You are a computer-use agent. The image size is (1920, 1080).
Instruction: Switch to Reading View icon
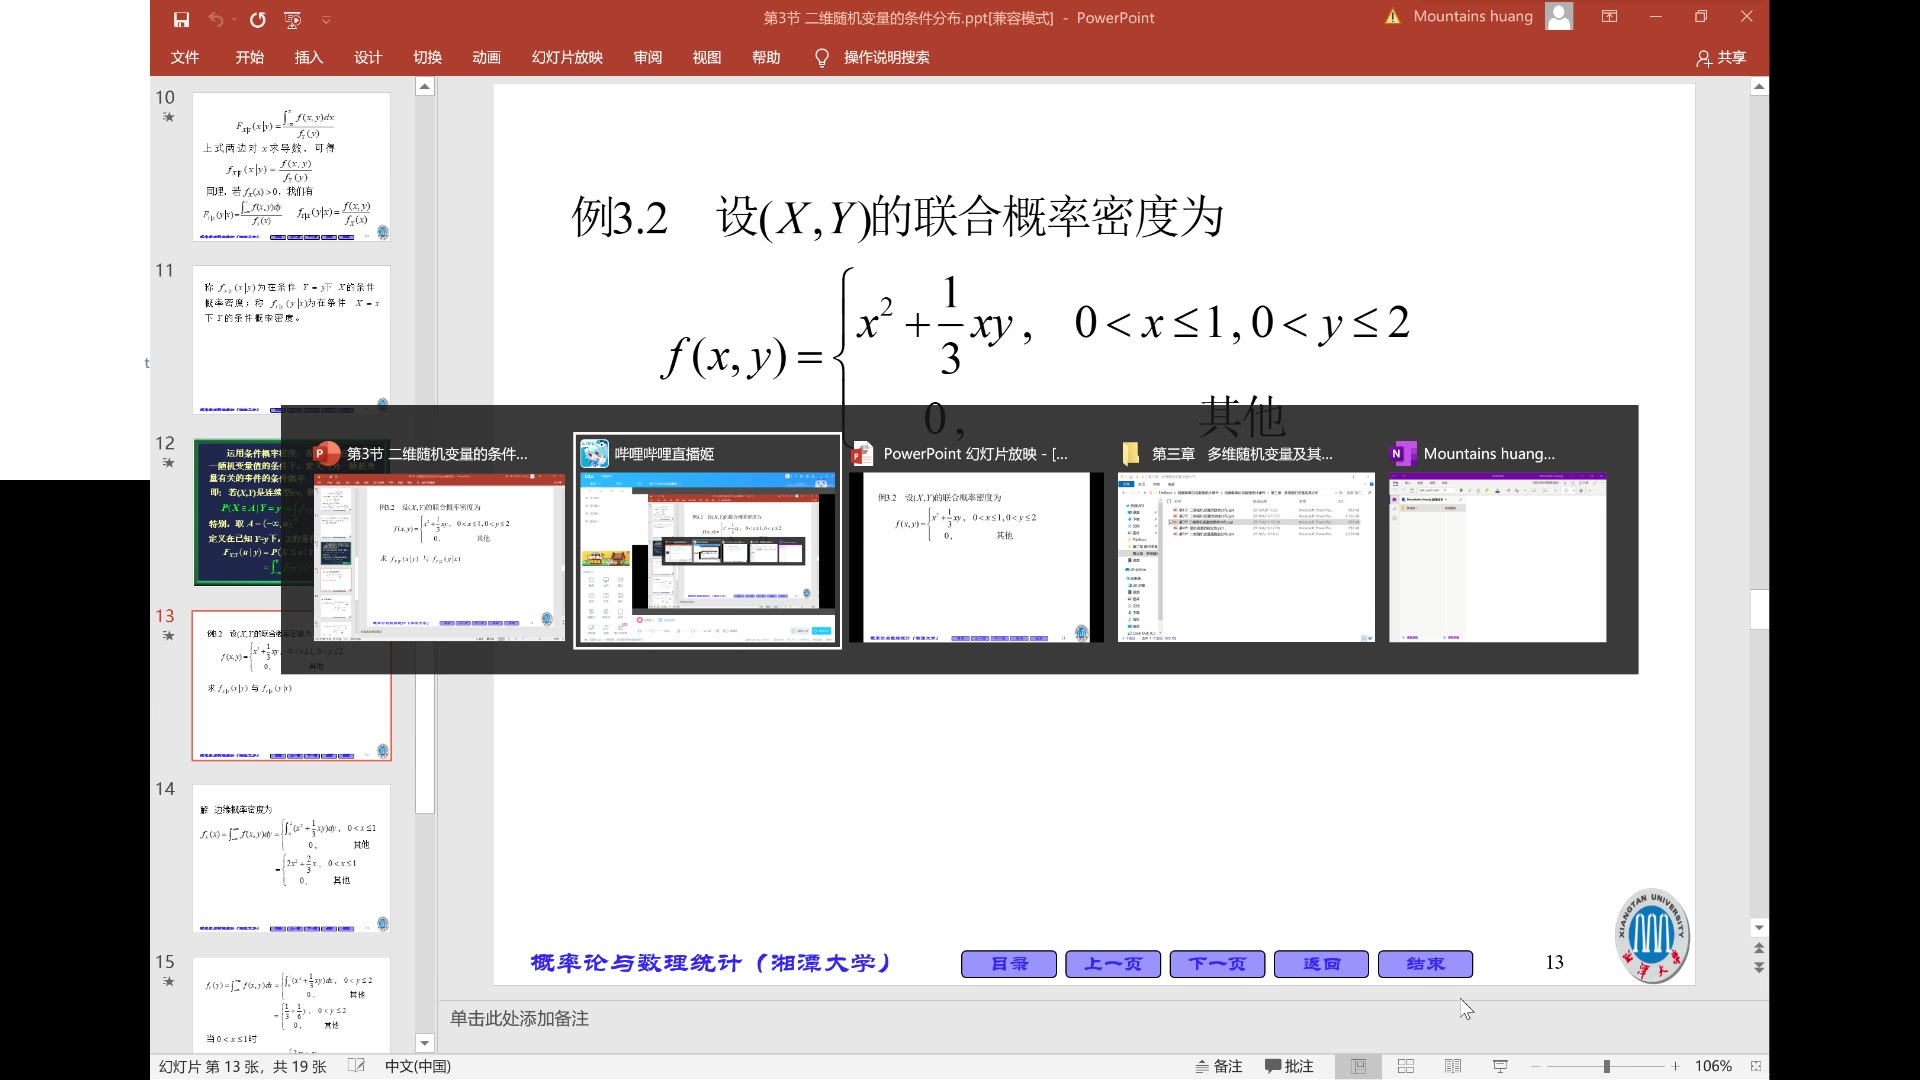click(1453, 1066)
